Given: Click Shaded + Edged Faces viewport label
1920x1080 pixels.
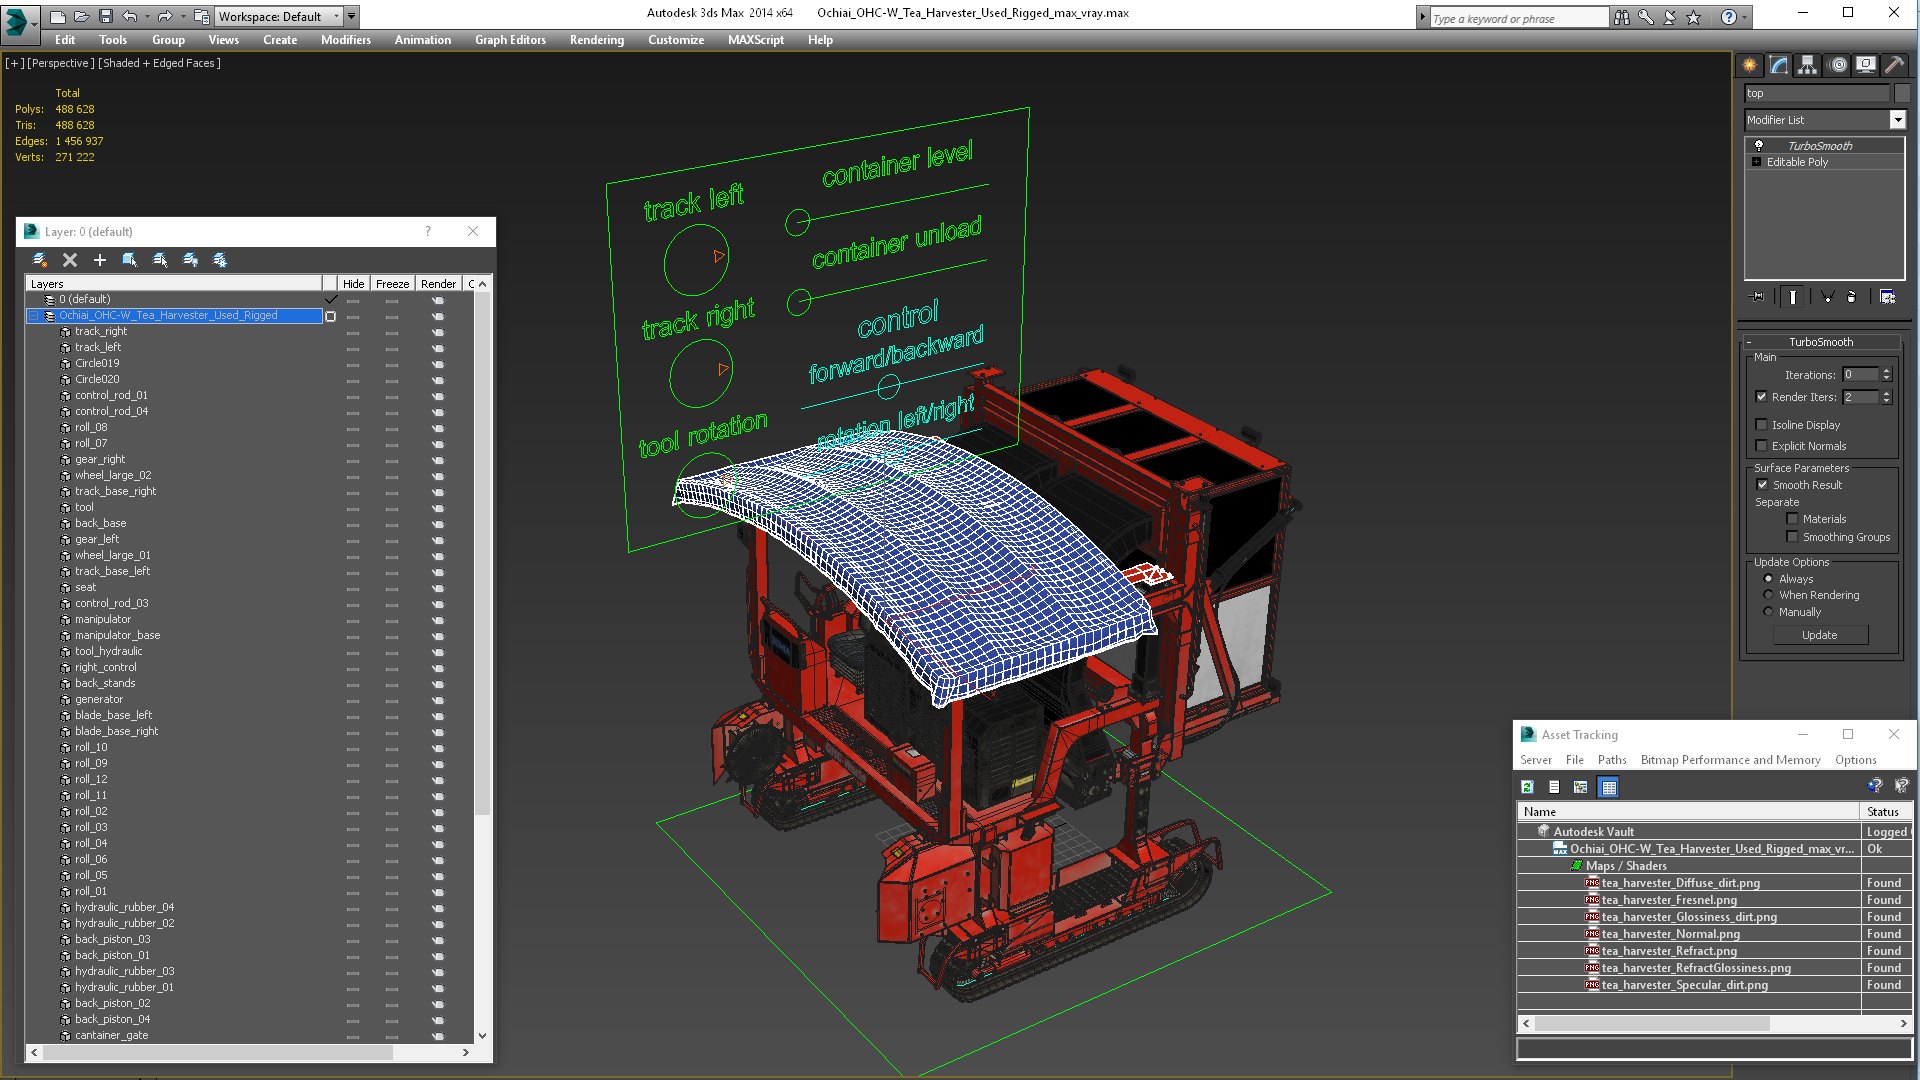Looking at the screenshot, I should click(x=160, y=63).
